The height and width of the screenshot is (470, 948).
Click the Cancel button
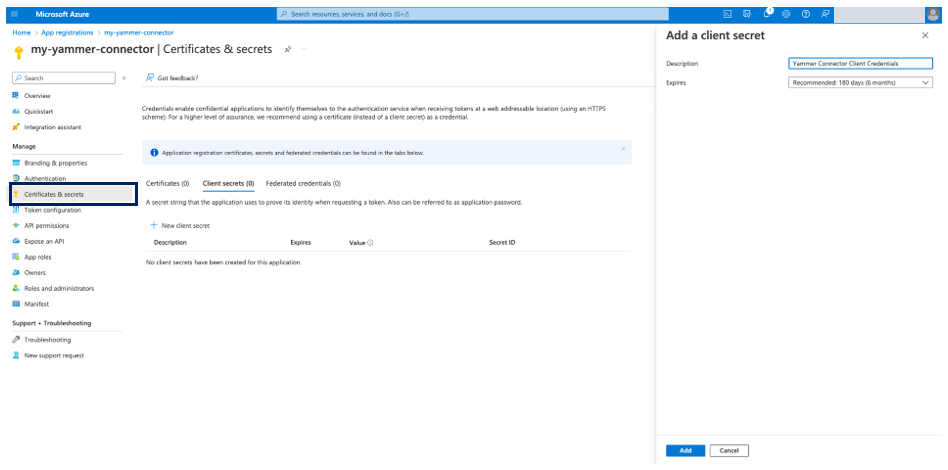[x=729, y=451]
